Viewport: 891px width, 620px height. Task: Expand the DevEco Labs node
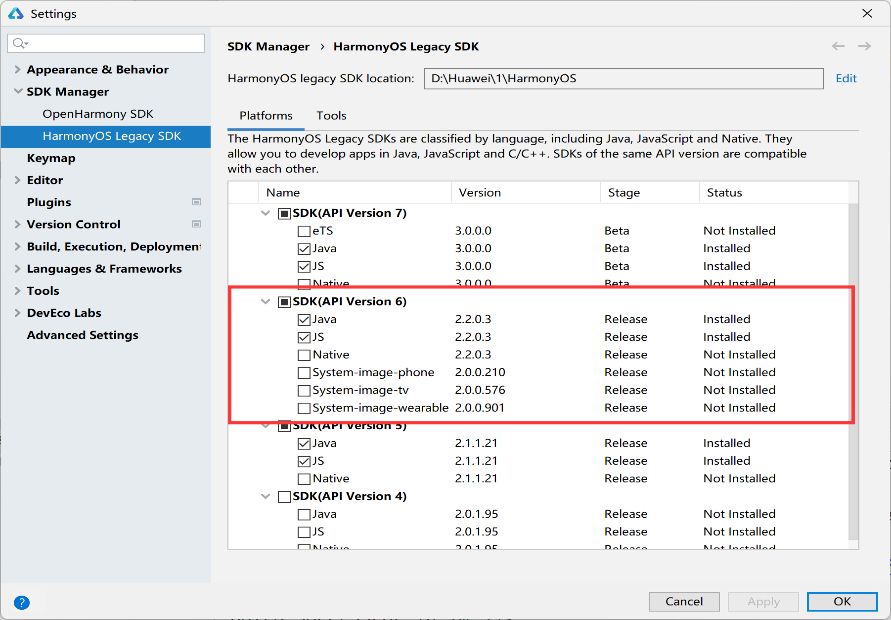click(17, 313)
